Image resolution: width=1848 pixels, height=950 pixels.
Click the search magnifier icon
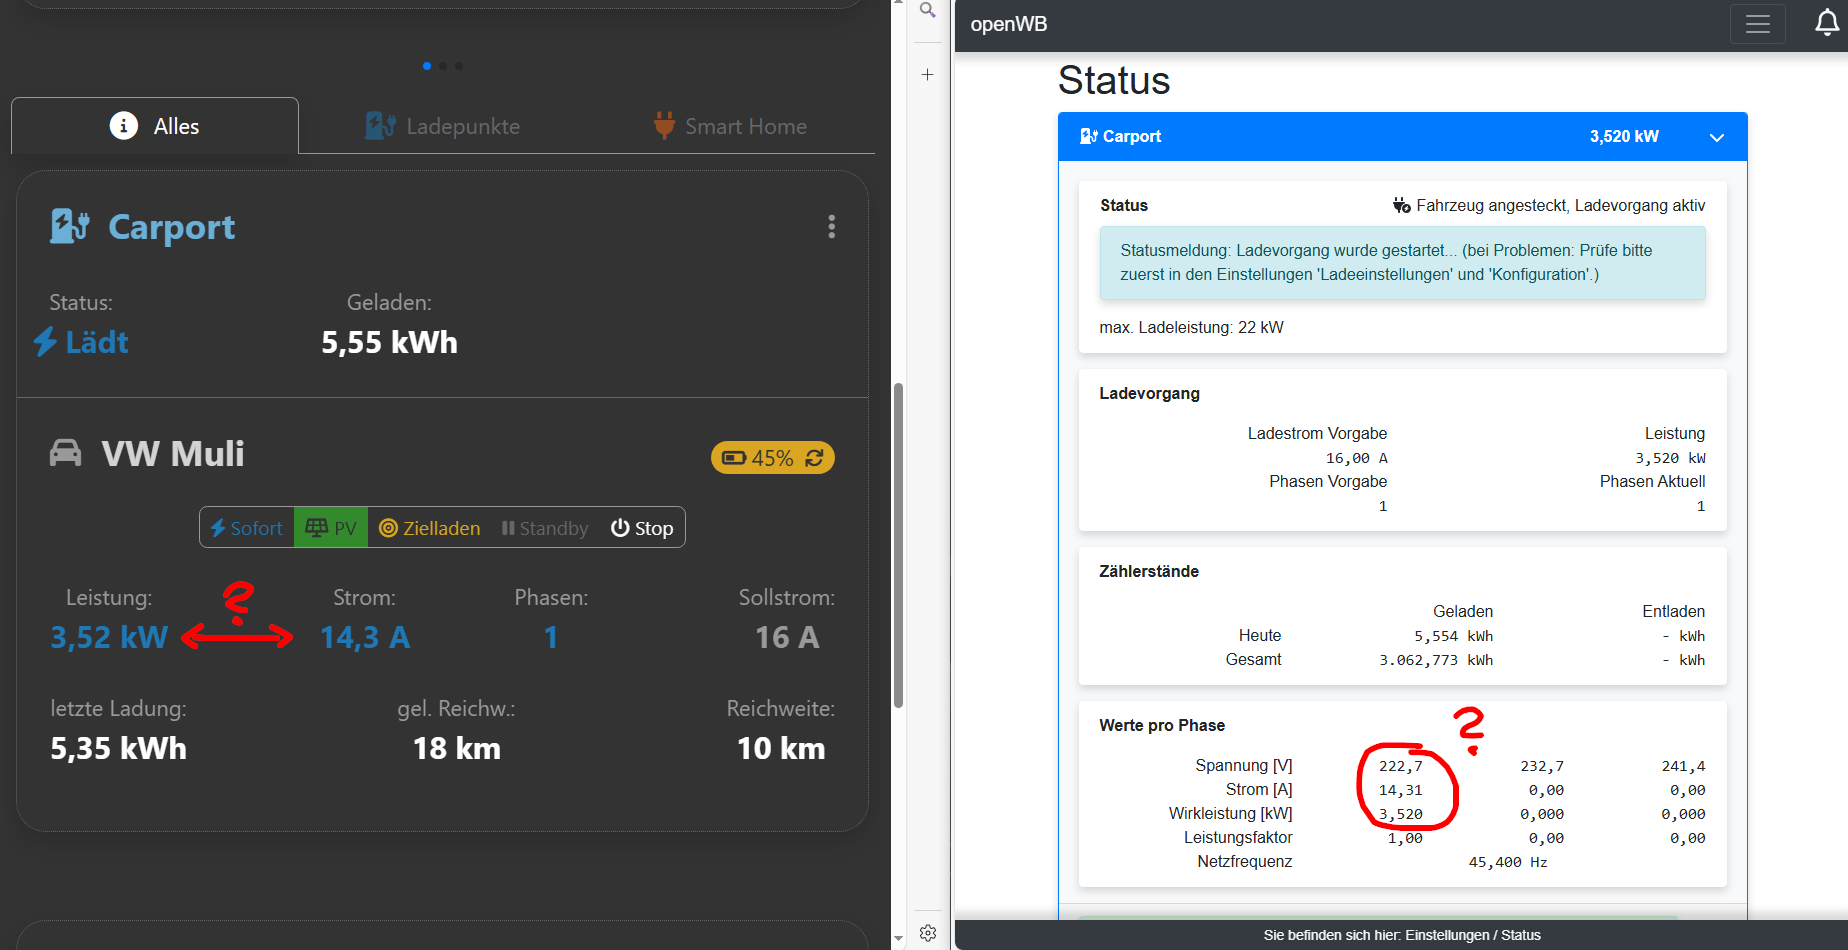927,9
